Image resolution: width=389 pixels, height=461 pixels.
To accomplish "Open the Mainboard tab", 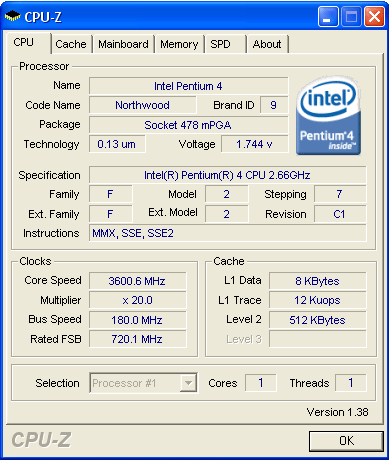I will tap(123, 44).
